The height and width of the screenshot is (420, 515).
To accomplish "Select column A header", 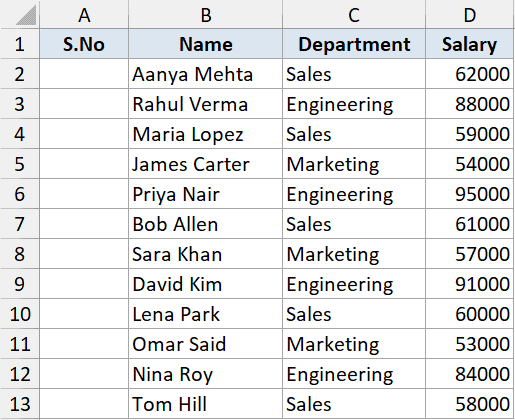I will pyautogui.click(x=84, y=14).
